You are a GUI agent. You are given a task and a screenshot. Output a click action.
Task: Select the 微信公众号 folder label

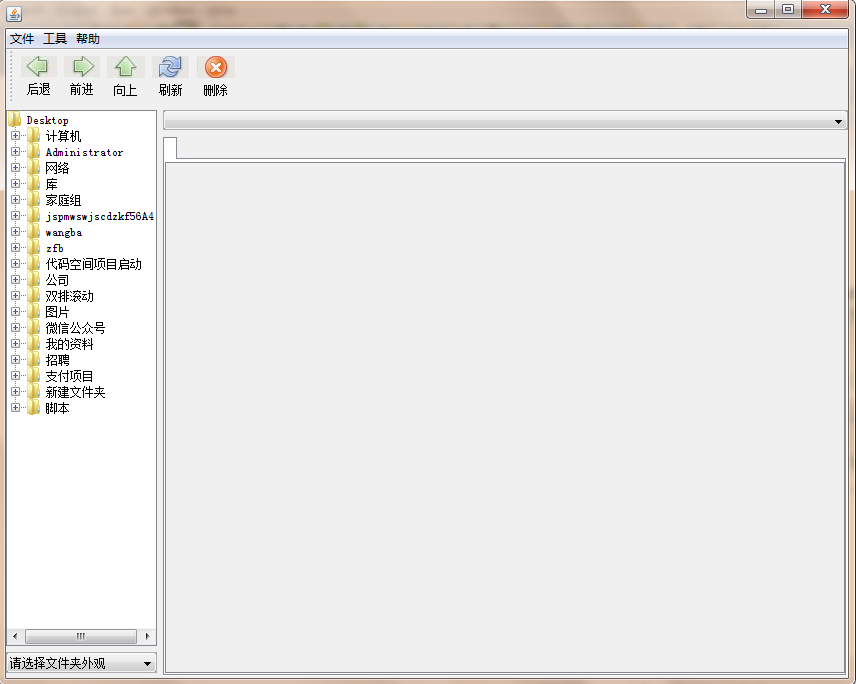[x=75, y=328]
